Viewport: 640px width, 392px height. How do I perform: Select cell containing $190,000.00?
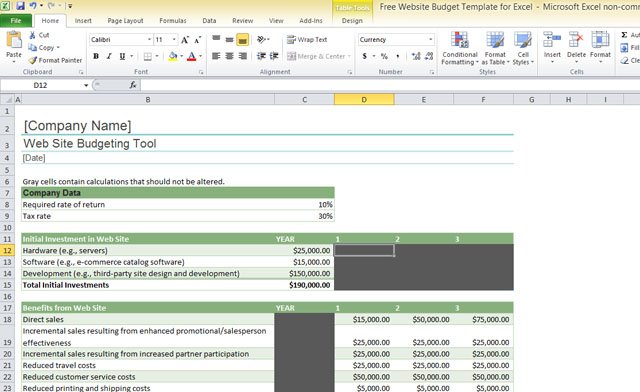click(x=304, y=285)
